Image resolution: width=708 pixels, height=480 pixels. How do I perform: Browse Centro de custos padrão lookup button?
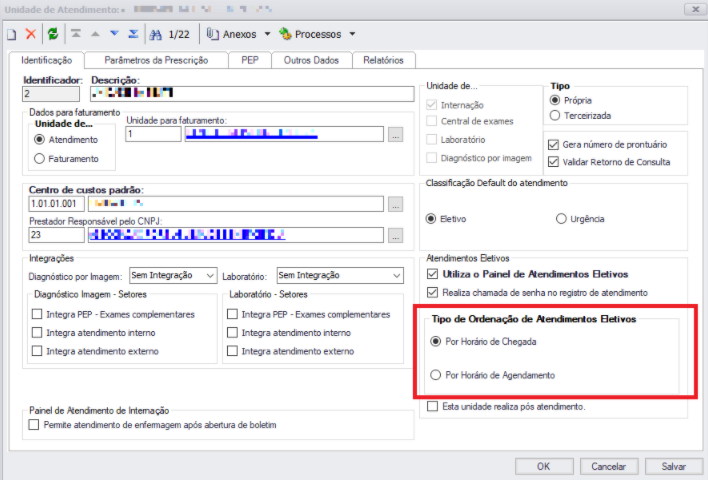click(396, 204)
